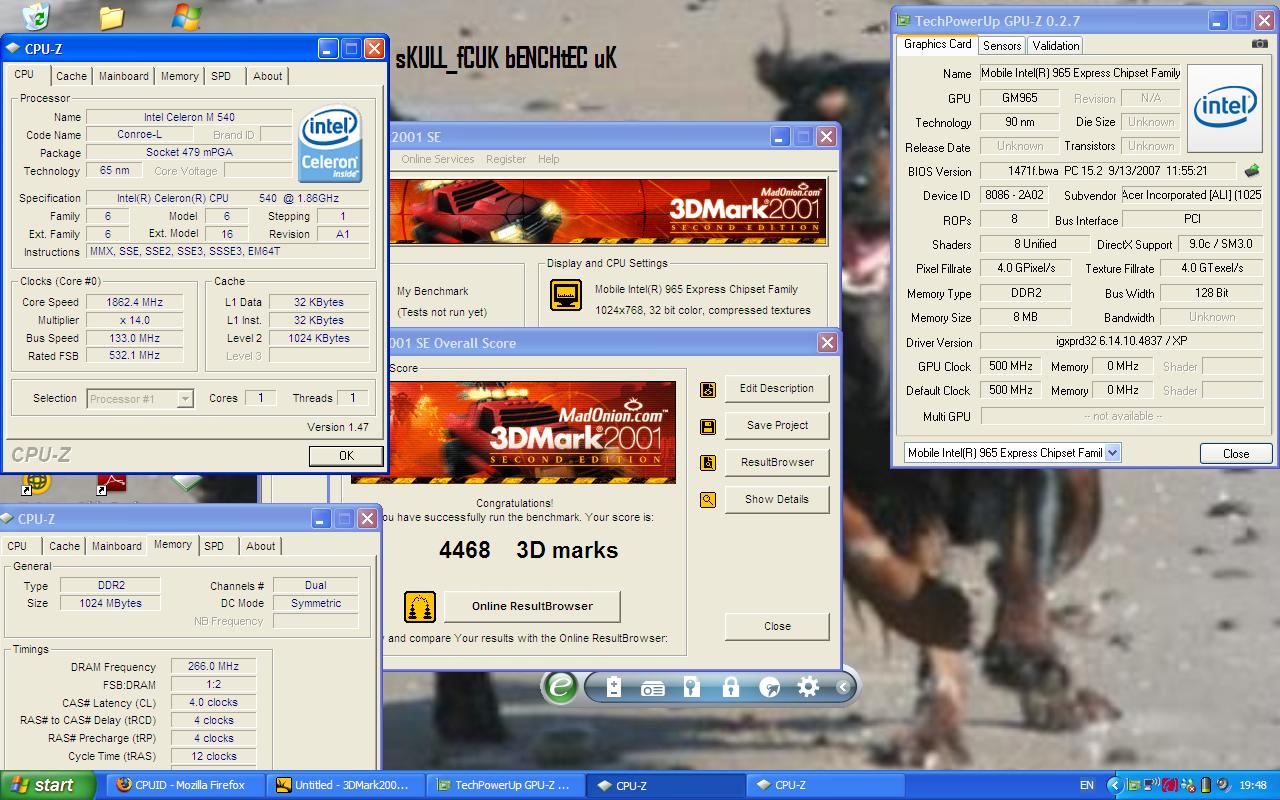The width and height of the screenshot is (1280, 800).
Task: Click the 4468 3D marks score text
Action: 528,551
